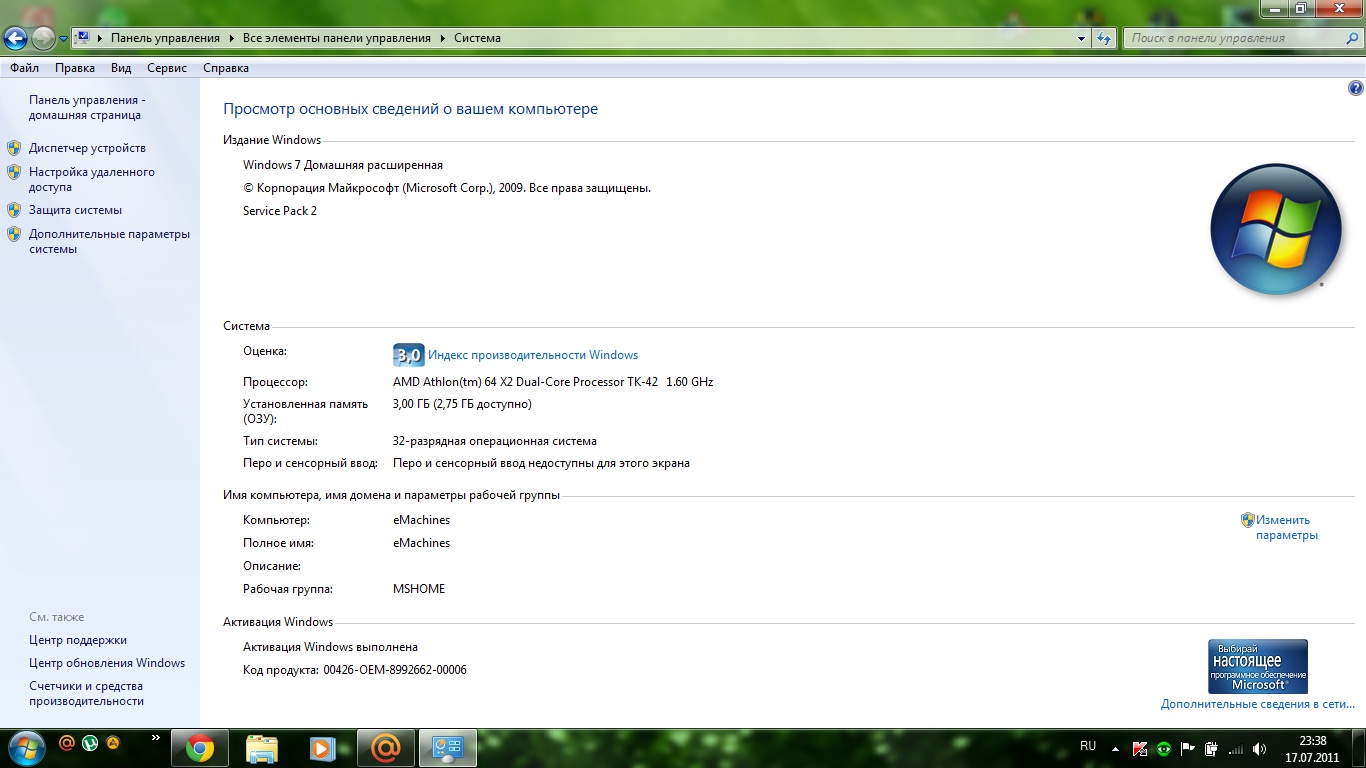Open Защита системы link
The height and width of the screenshot is (768, 1366).
[x=75, y=210]
